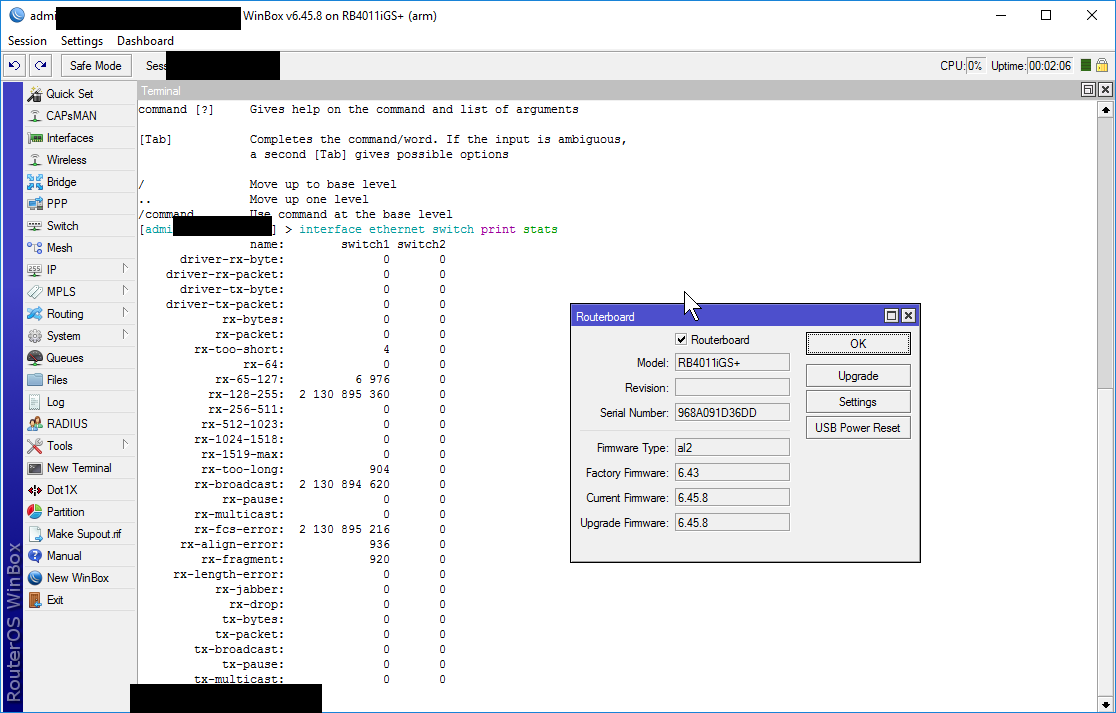Image resolution: width=1116 pixels, height=713 pixels.
Task: Click the Serial Number field
Action: click(732, 413)
